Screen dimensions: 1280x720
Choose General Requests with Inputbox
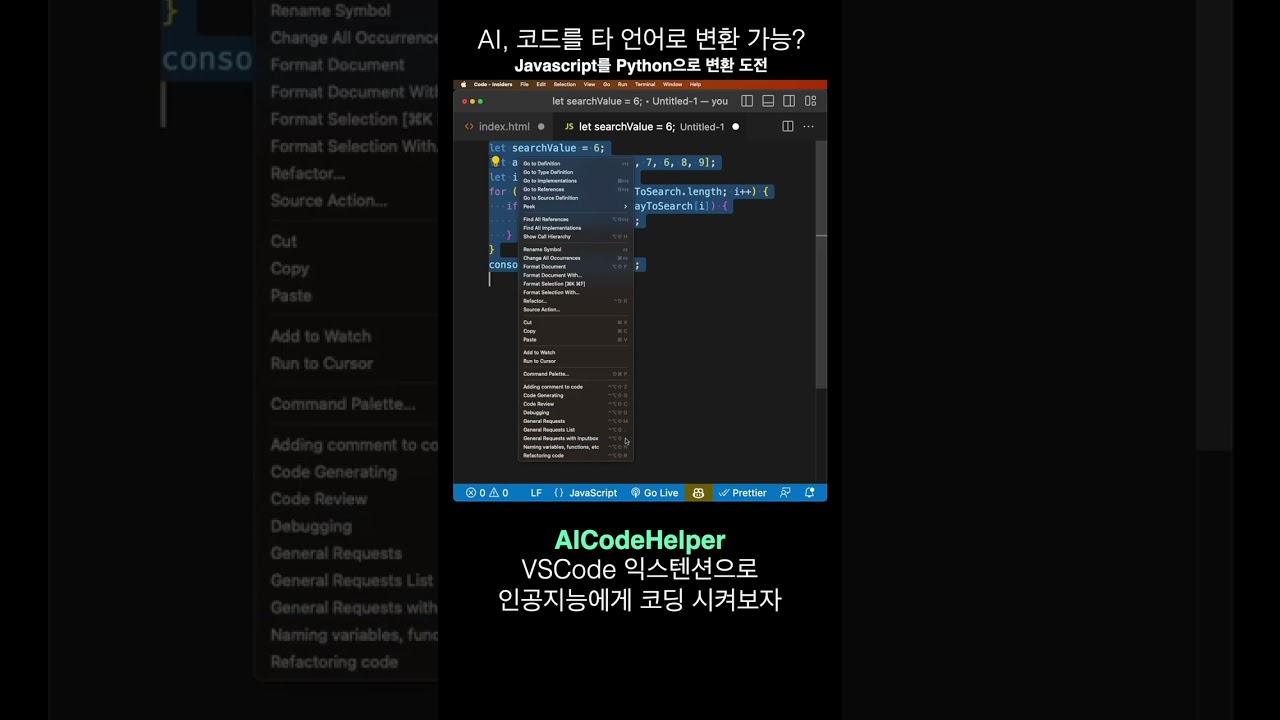coord(575,438)
